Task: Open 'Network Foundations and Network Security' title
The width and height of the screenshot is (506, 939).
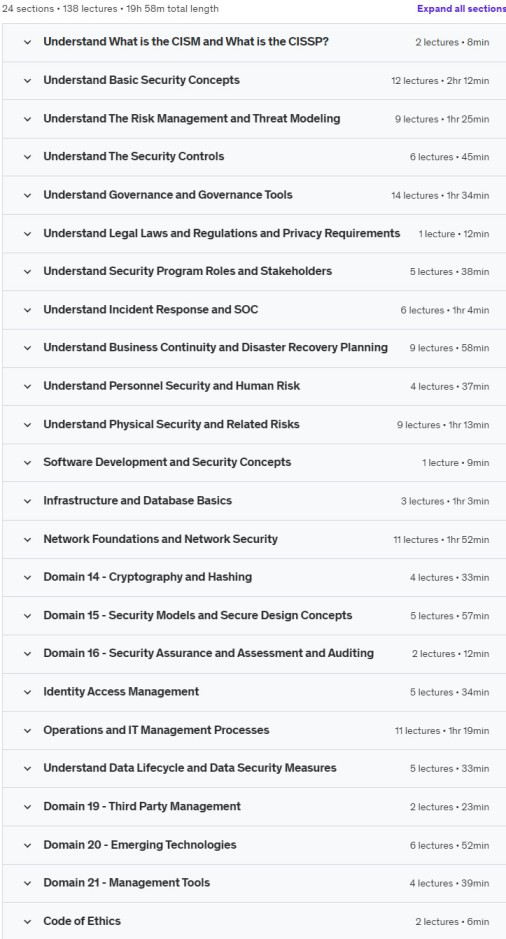Action: click(160, 539)
